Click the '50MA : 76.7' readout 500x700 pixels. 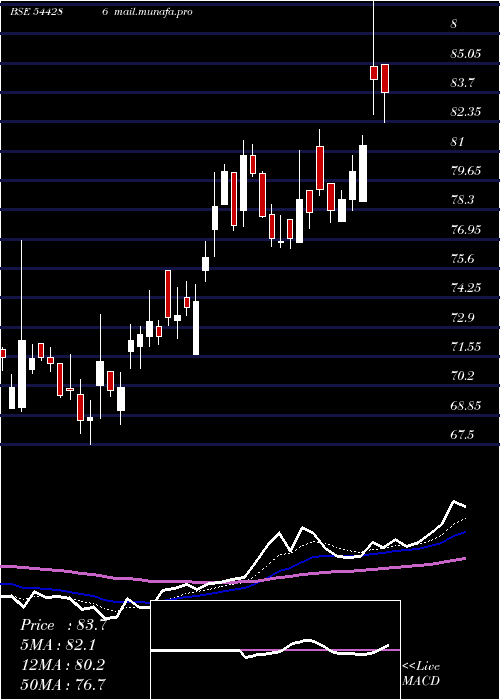(63, 684)
